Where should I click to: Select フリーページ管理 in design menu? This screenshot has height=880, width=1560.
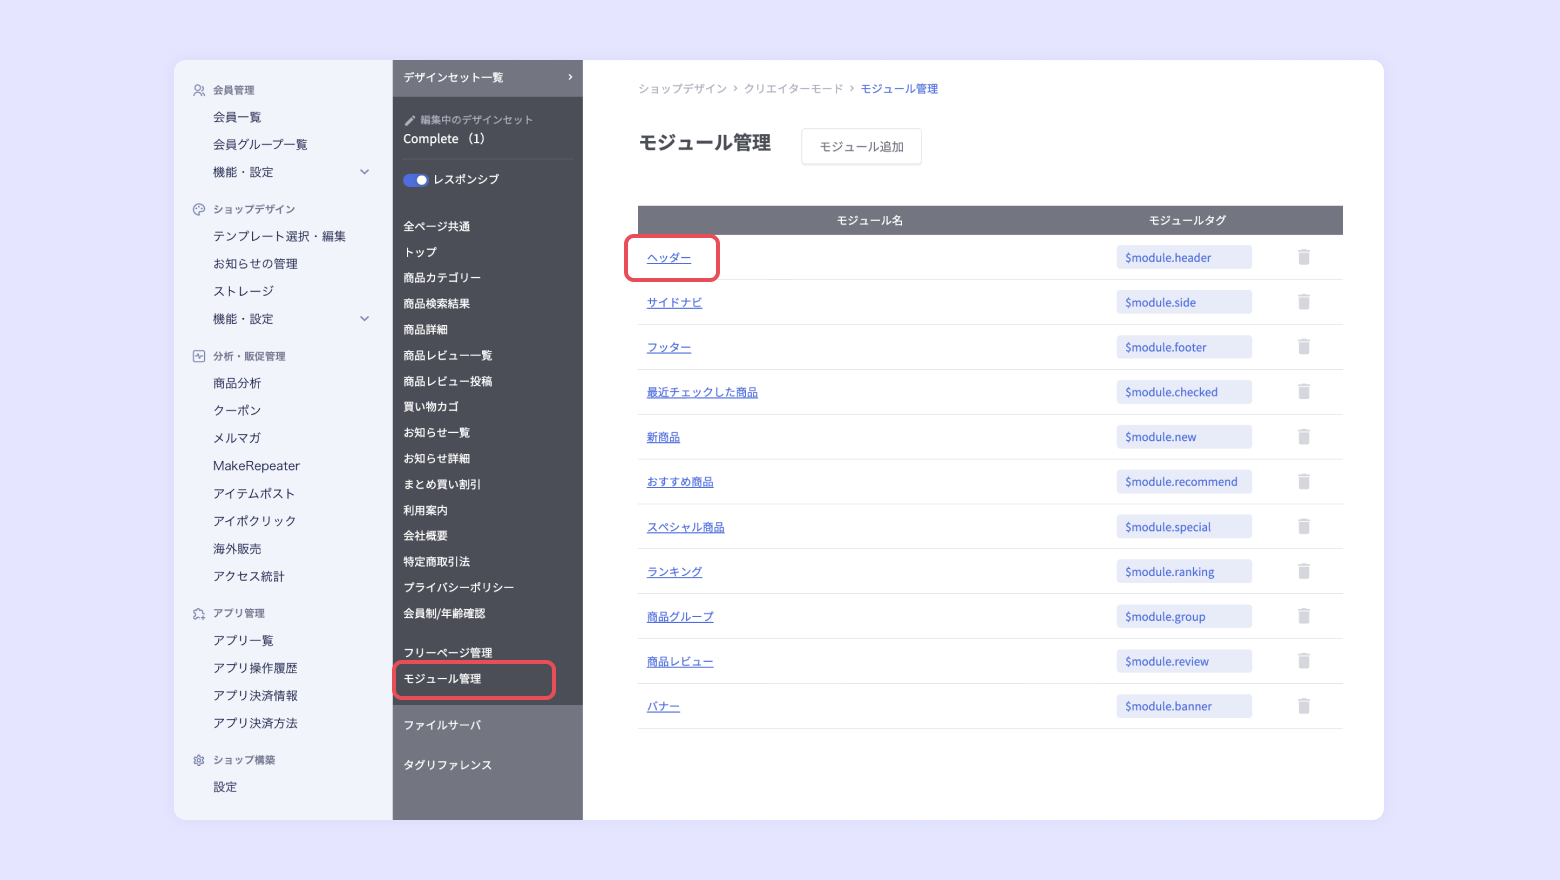pos(448,652)
